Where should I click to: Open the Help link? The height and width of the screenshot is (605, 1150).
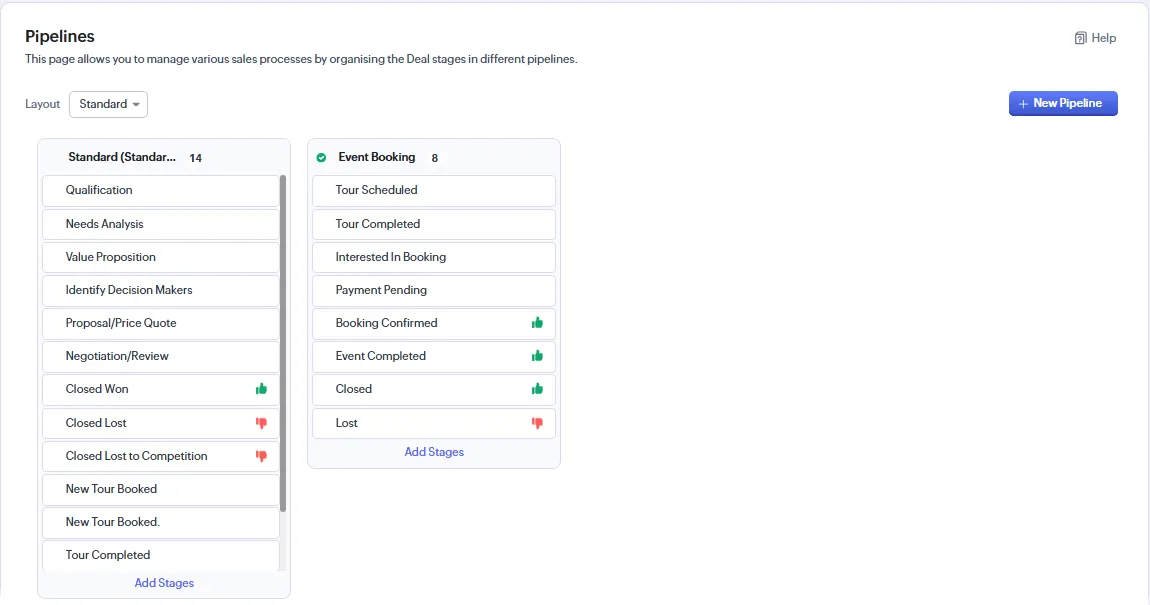(1095, 38)
